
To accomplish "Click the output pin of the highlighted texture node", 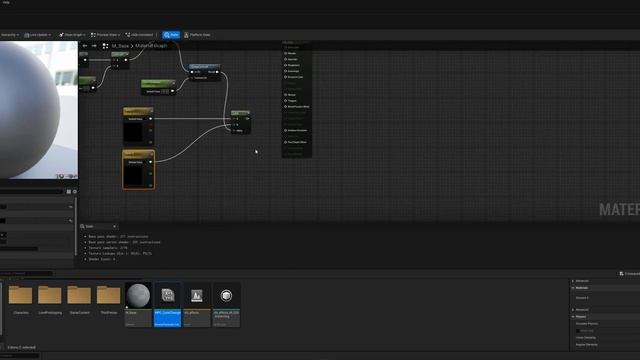I will (x=151, y=162).
